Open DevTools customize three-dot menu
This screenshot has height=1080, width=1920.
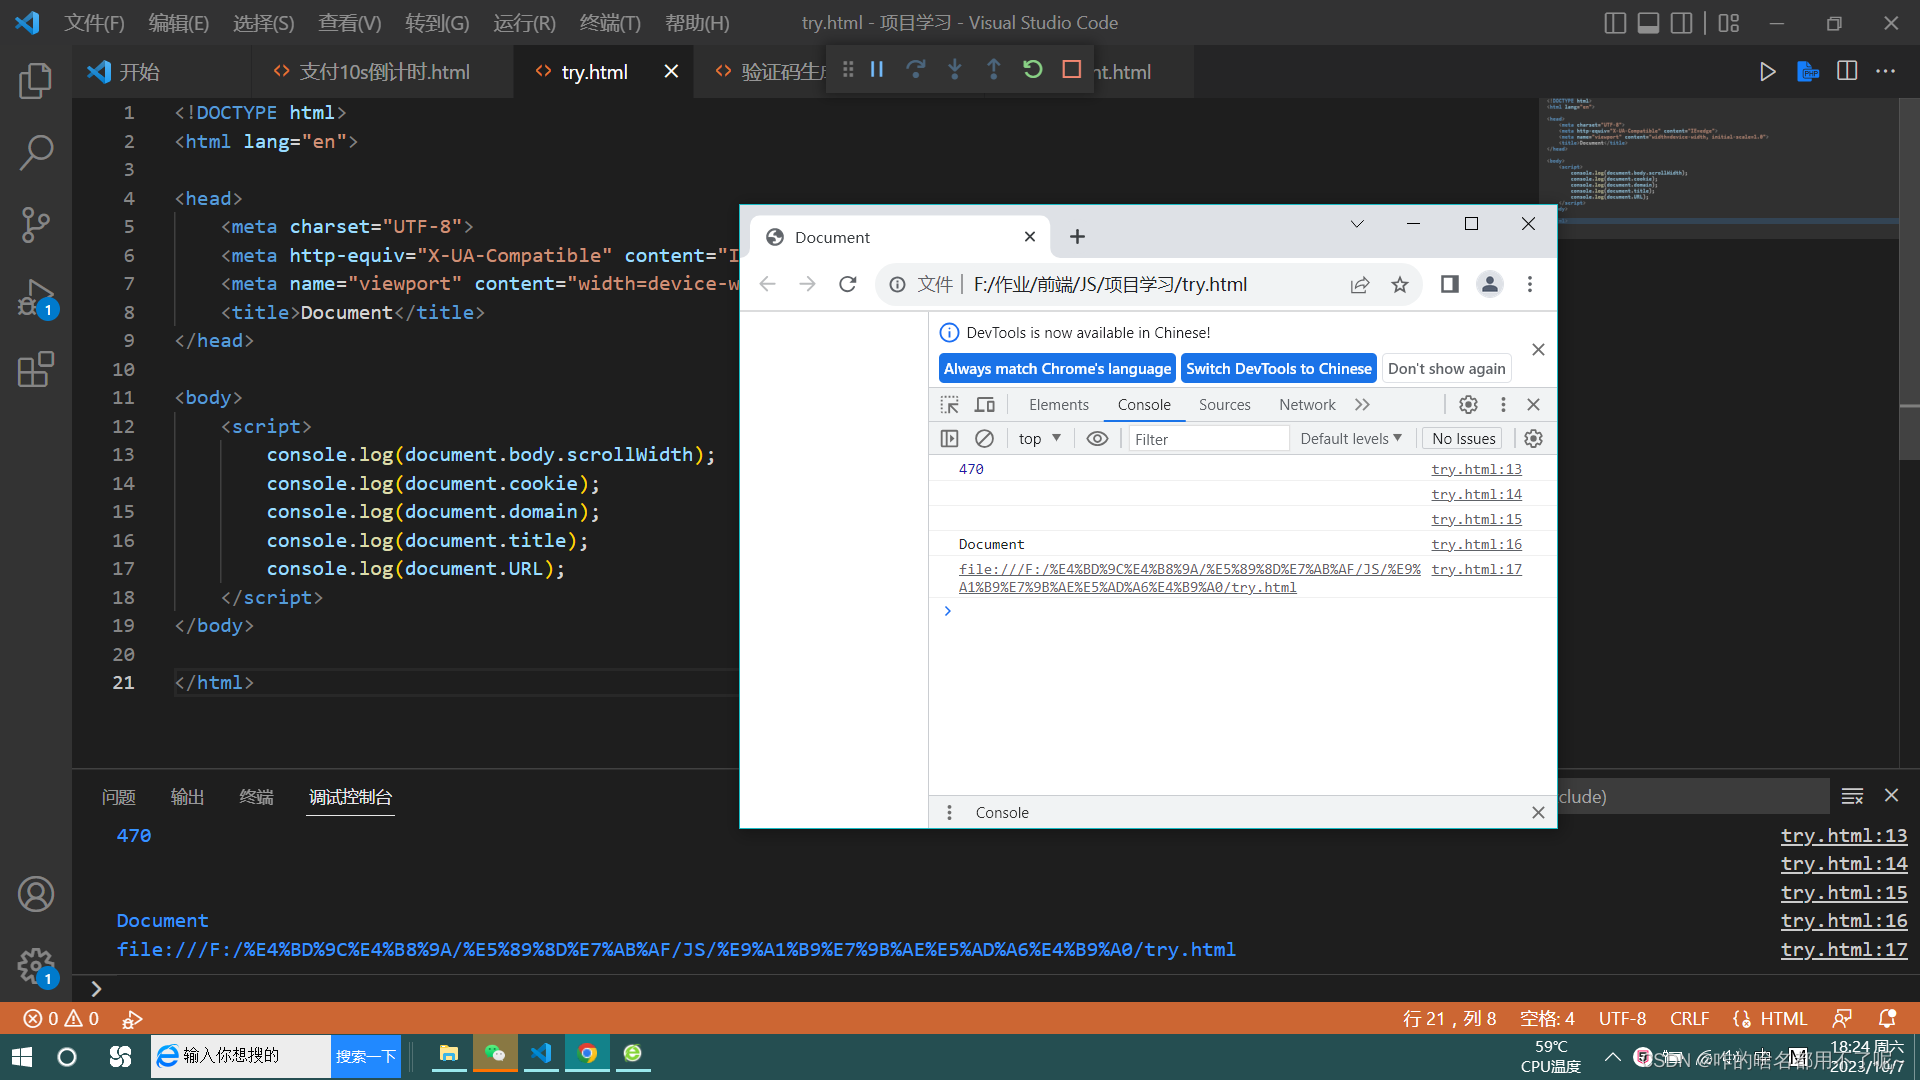[1503, 404]
